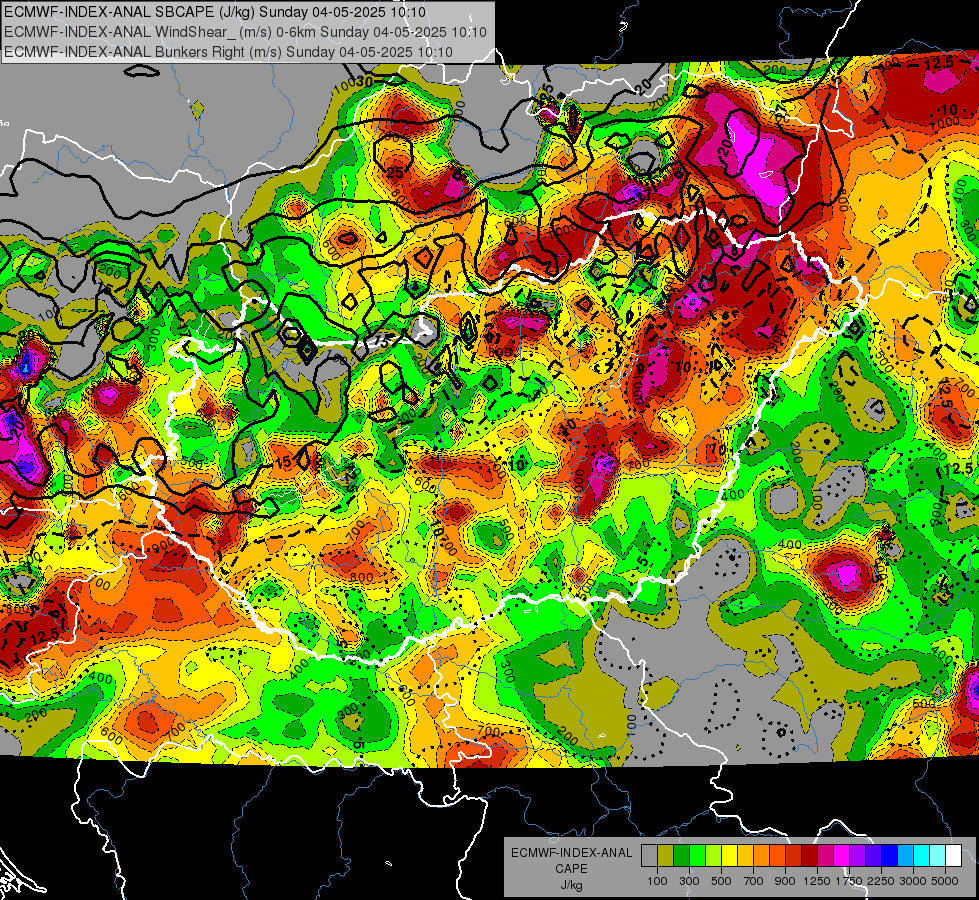Click the J/kg unit label
Screen dimensions: 979x900
(572, 885)
